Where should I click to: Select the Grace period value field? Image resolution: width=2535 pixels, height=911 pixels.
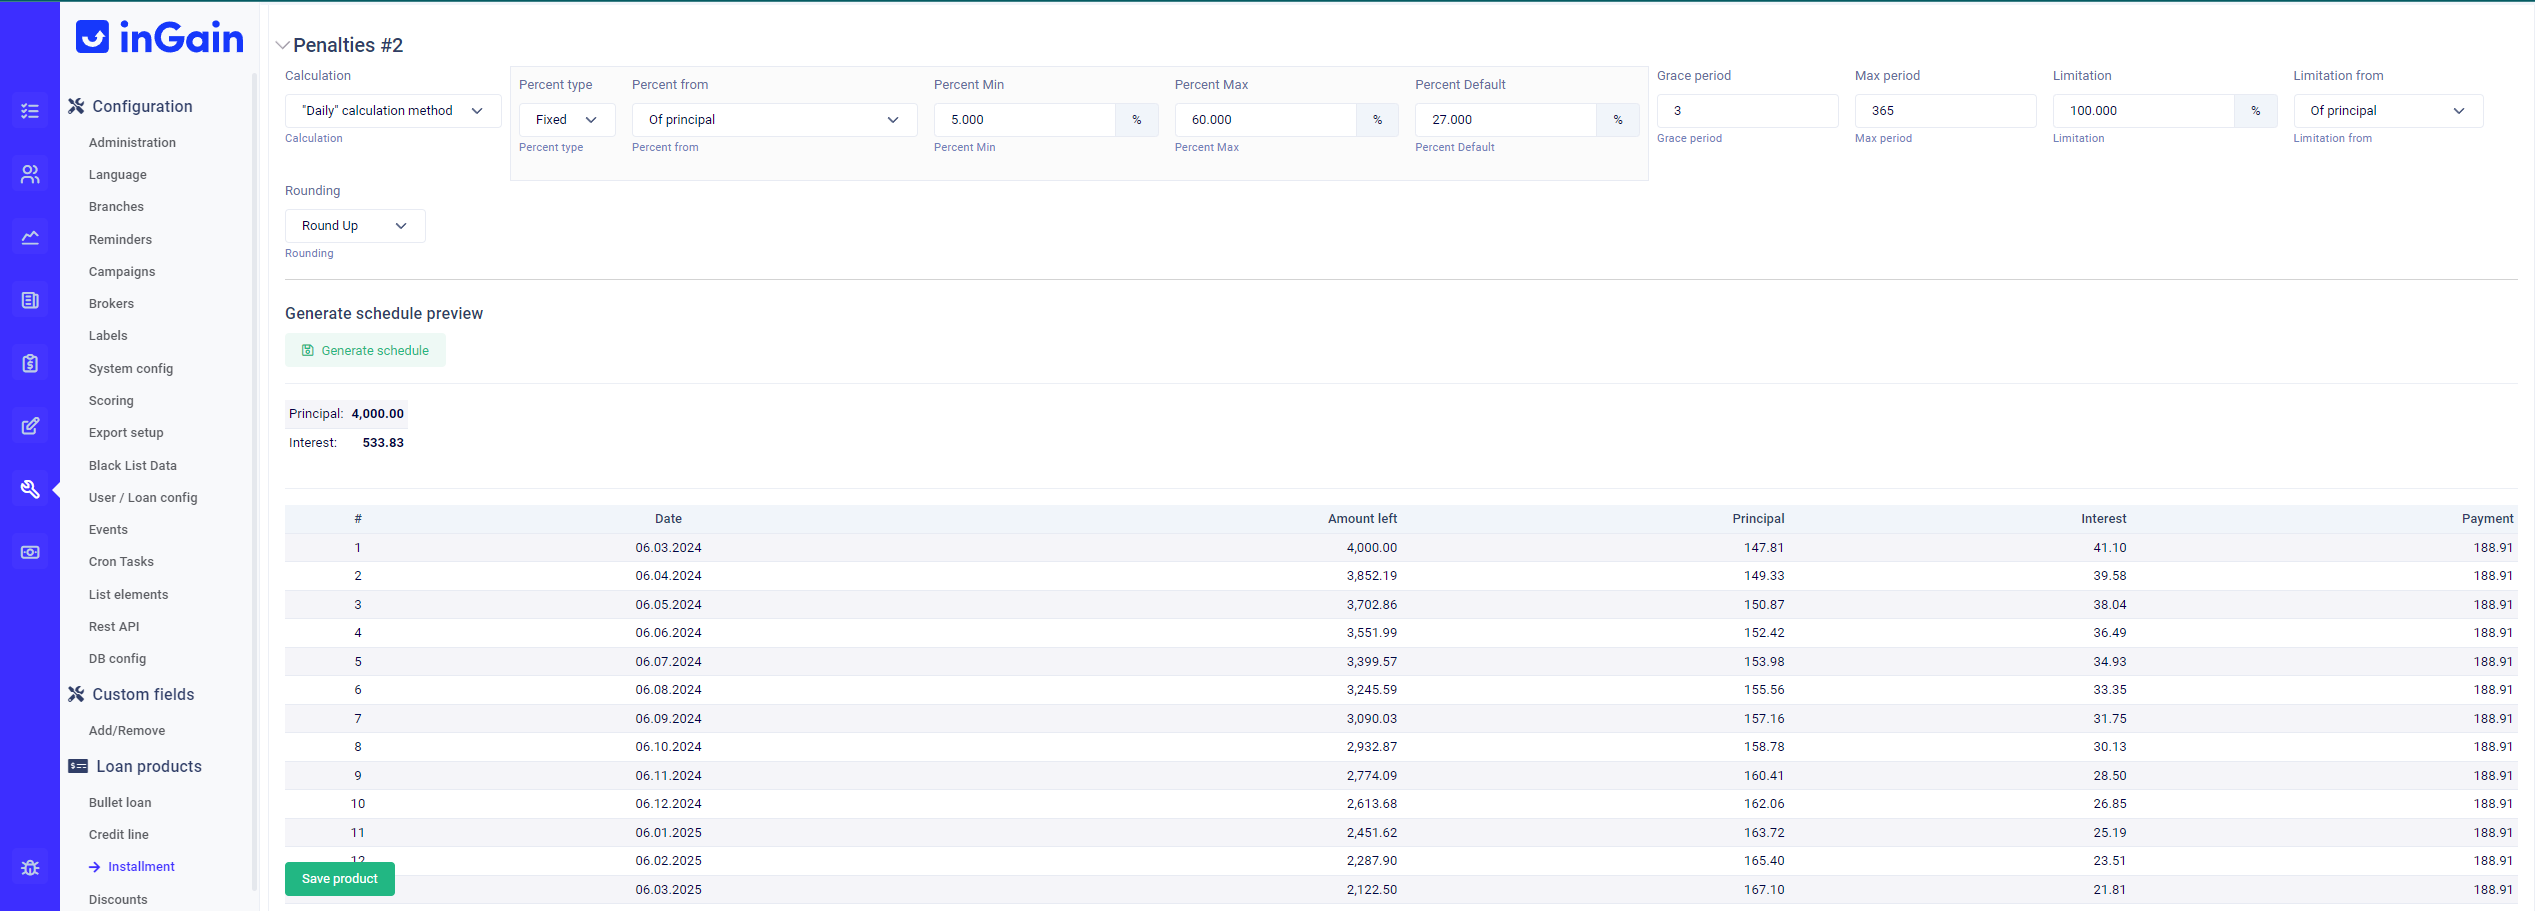pyautogui.click(x=1747, y=110)
